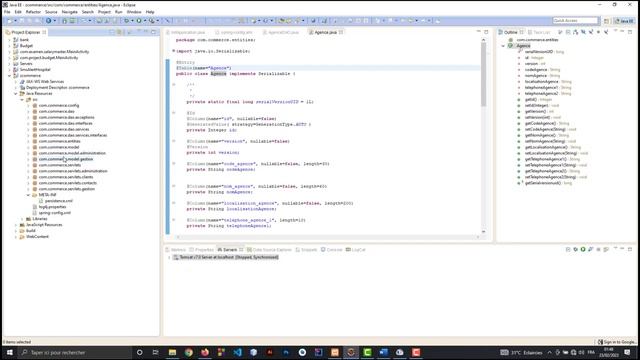Select persistence.xml in Project Explorer

(56, 201)
